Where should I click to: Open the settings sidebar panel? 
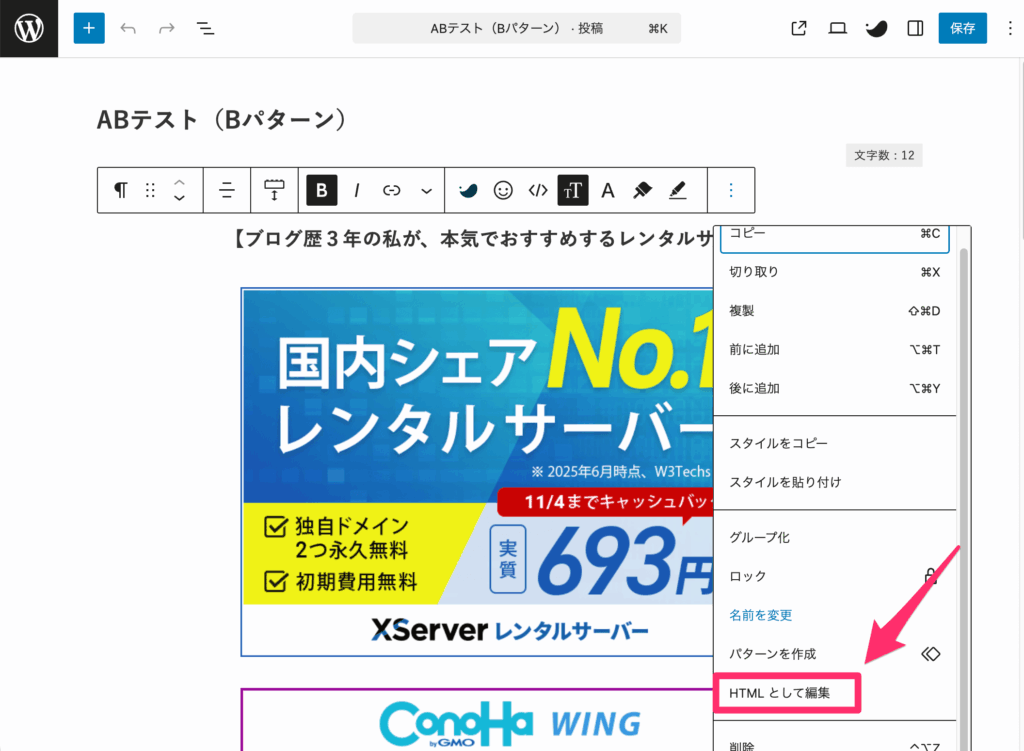(x=914, y=28)
